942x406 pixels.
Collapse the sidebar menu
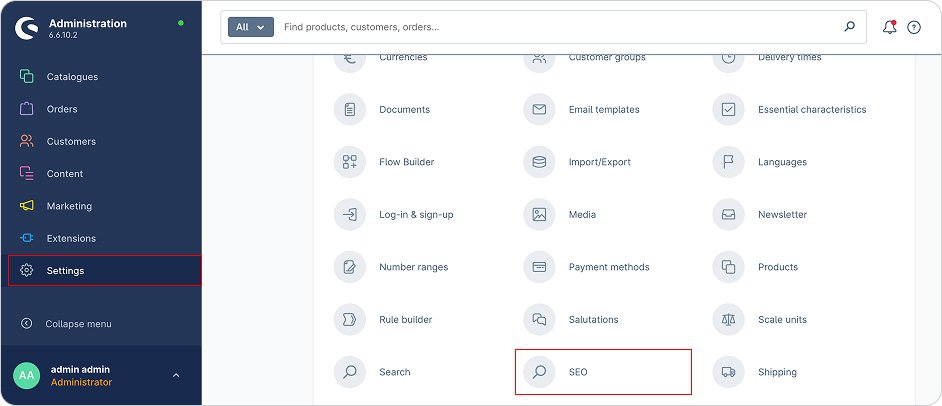(x=78, y=324)
